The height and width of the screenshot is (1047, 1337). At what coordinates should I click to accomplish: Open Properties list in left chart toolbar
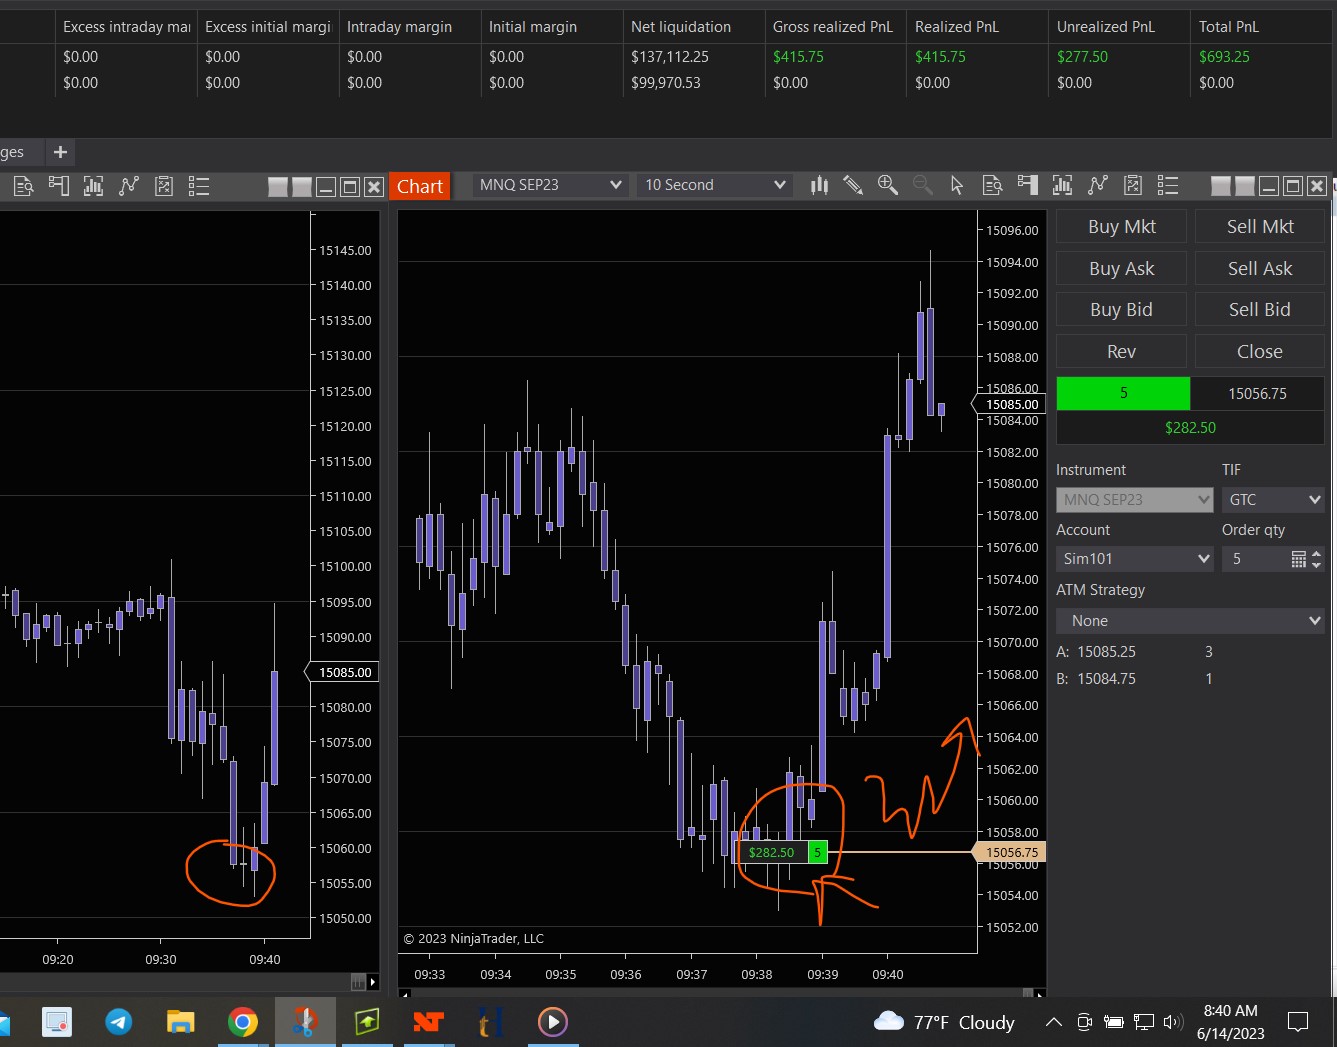(198, 186)
